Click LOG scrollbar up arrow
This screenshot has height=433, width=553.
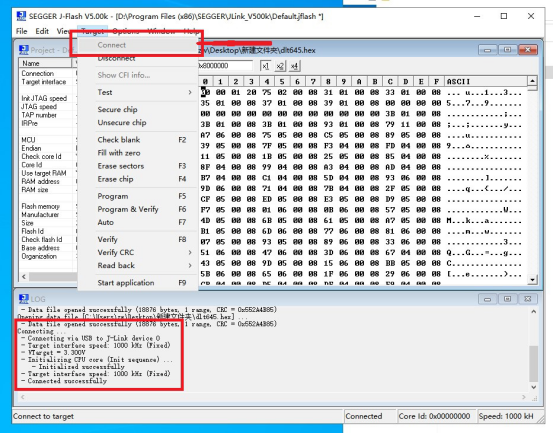534,312
